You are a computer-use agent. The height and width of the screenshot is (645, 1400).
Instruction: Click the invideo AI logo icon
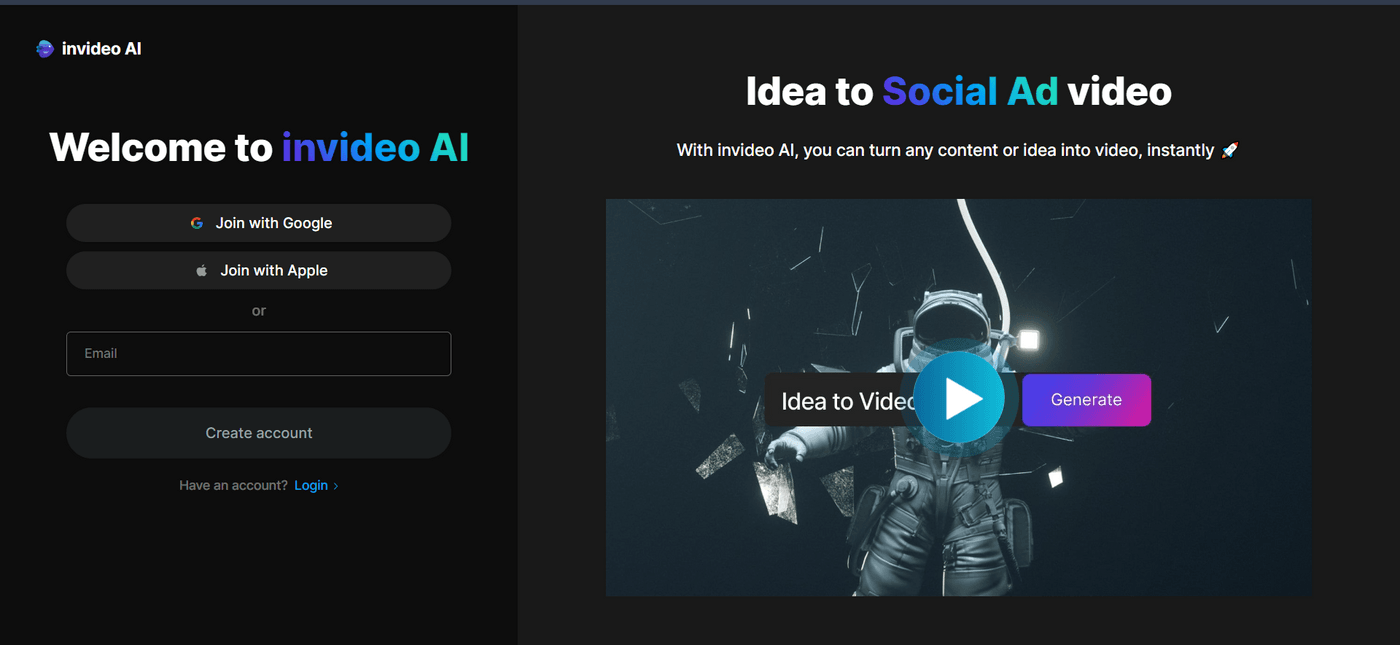[44, 48]
